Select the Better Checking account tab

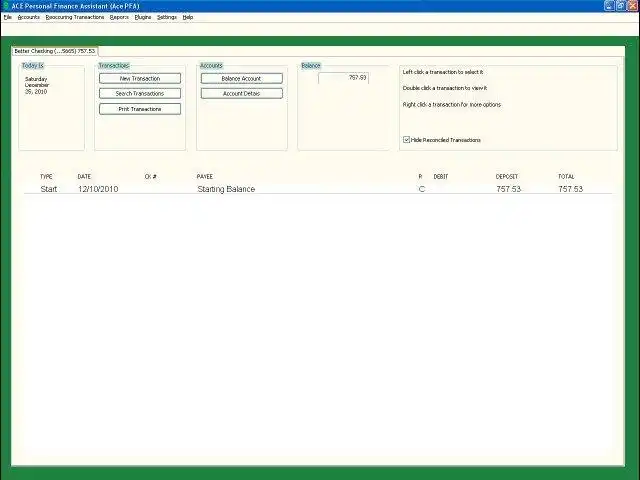[54, 51]
